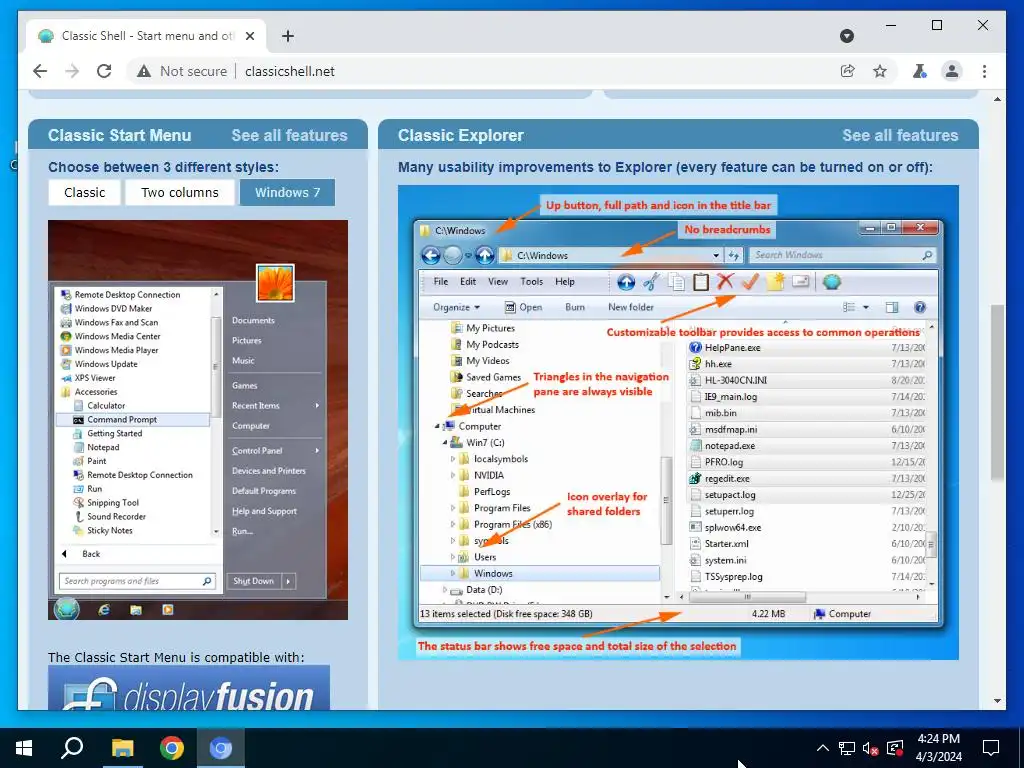Click Search Windows box in Explorer screenshot
Viewport: 1024px width, 768px height.
tap(842, 255)
